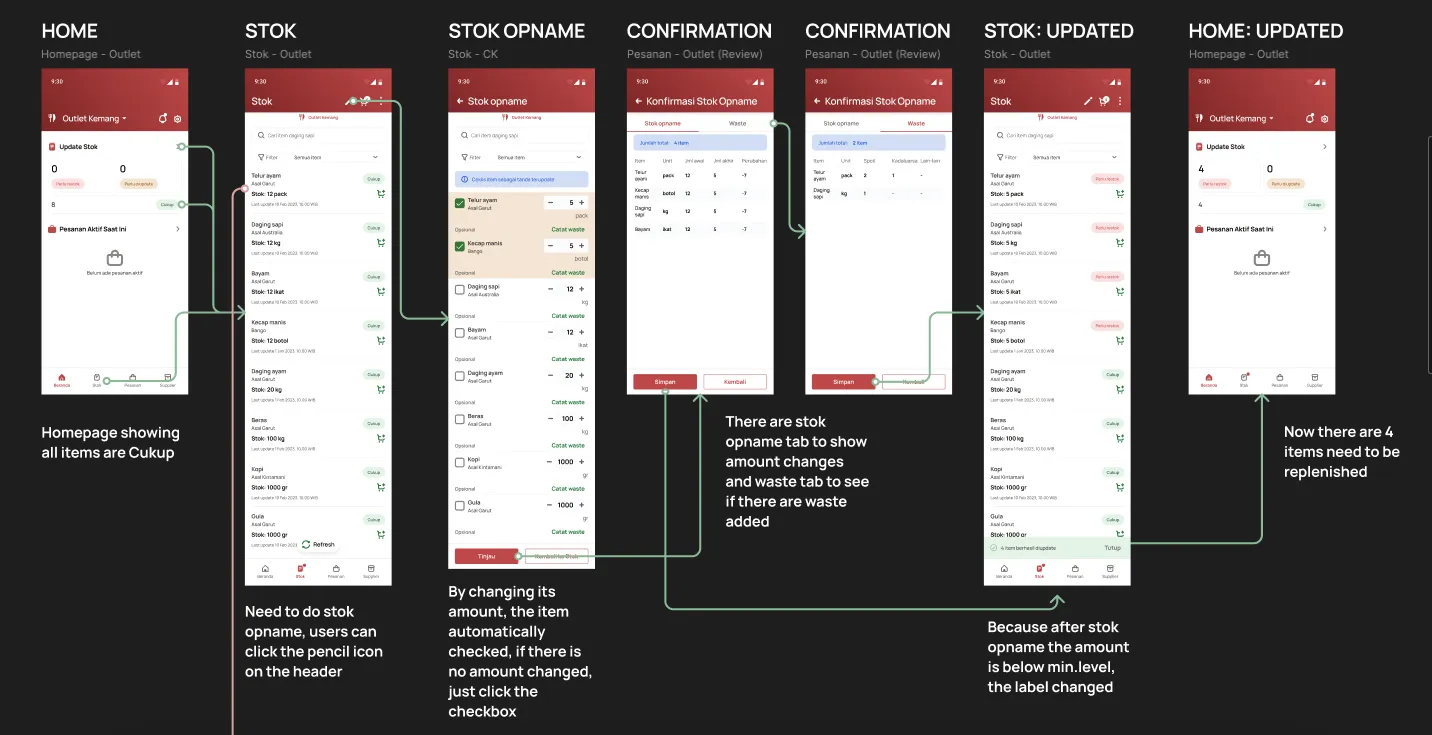Open the Outlet Kemang dropdown on the Home screen

pyautogui.click(x=94, y=119)
